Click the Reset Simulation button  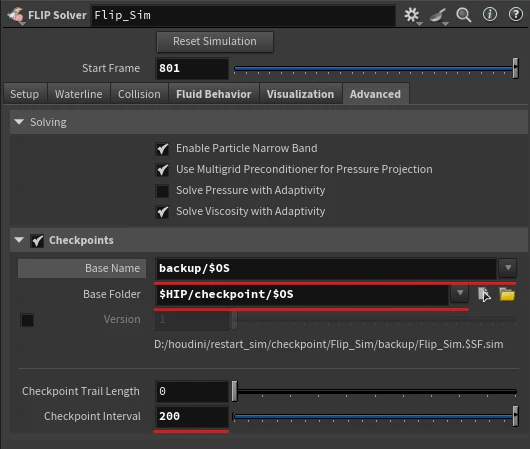pyautogui.click(x=215, y=42)
